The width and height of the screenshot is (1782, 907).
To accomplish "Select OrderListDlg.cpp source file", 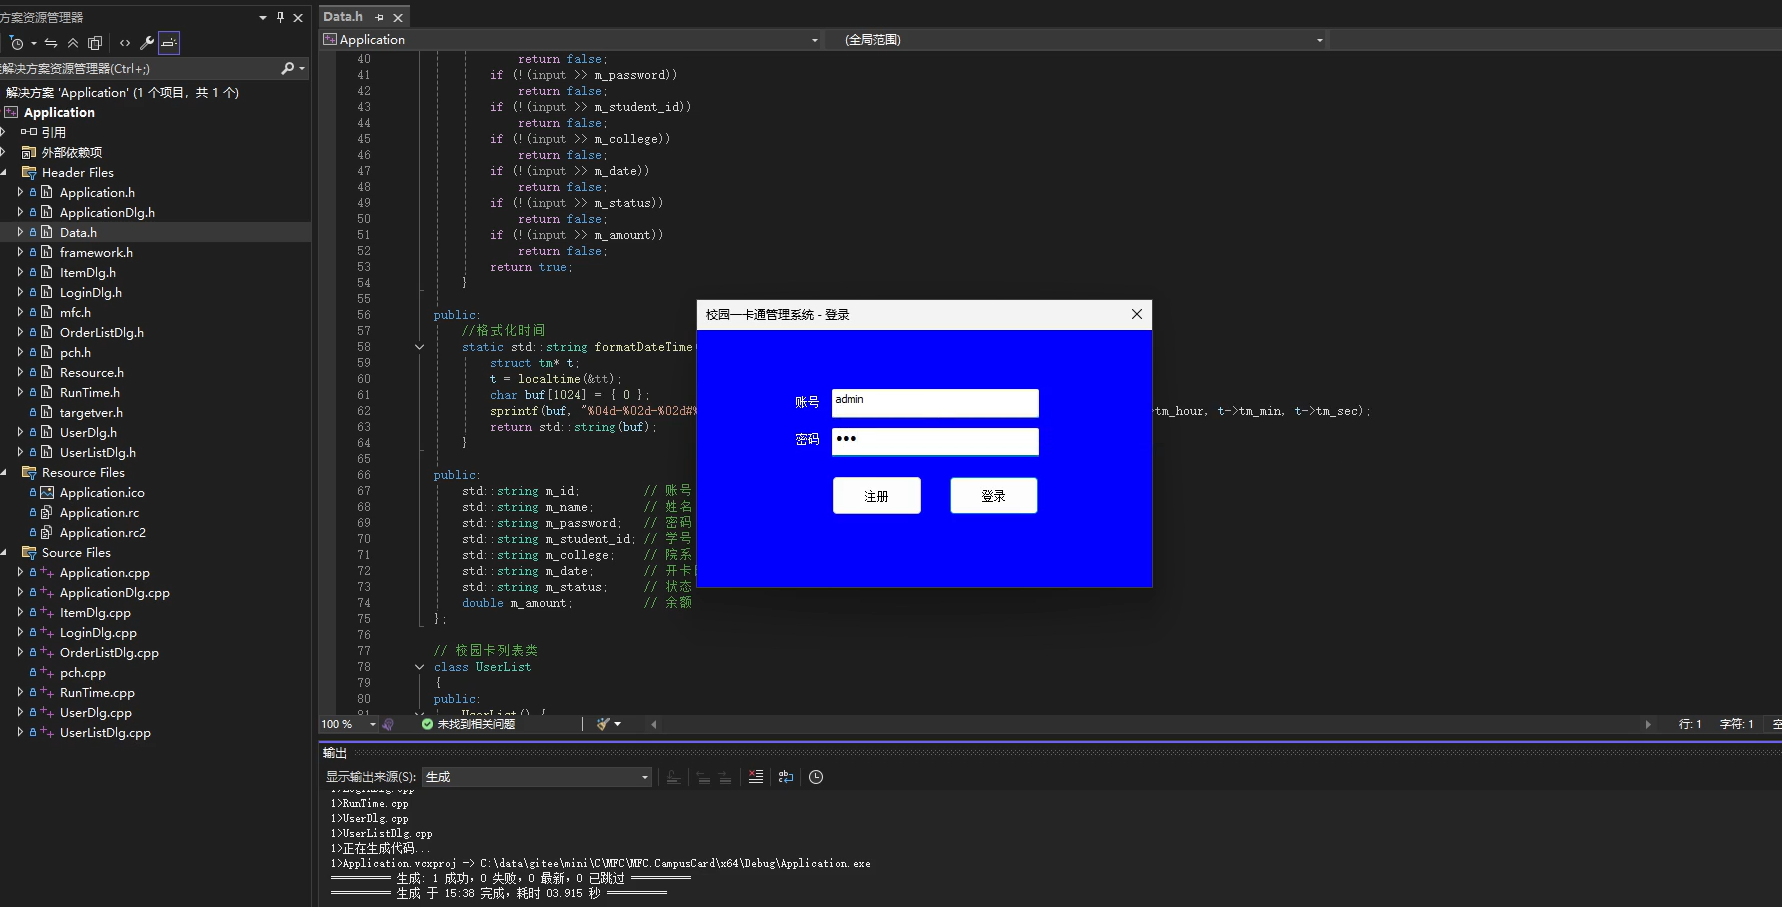I will 109,652.
